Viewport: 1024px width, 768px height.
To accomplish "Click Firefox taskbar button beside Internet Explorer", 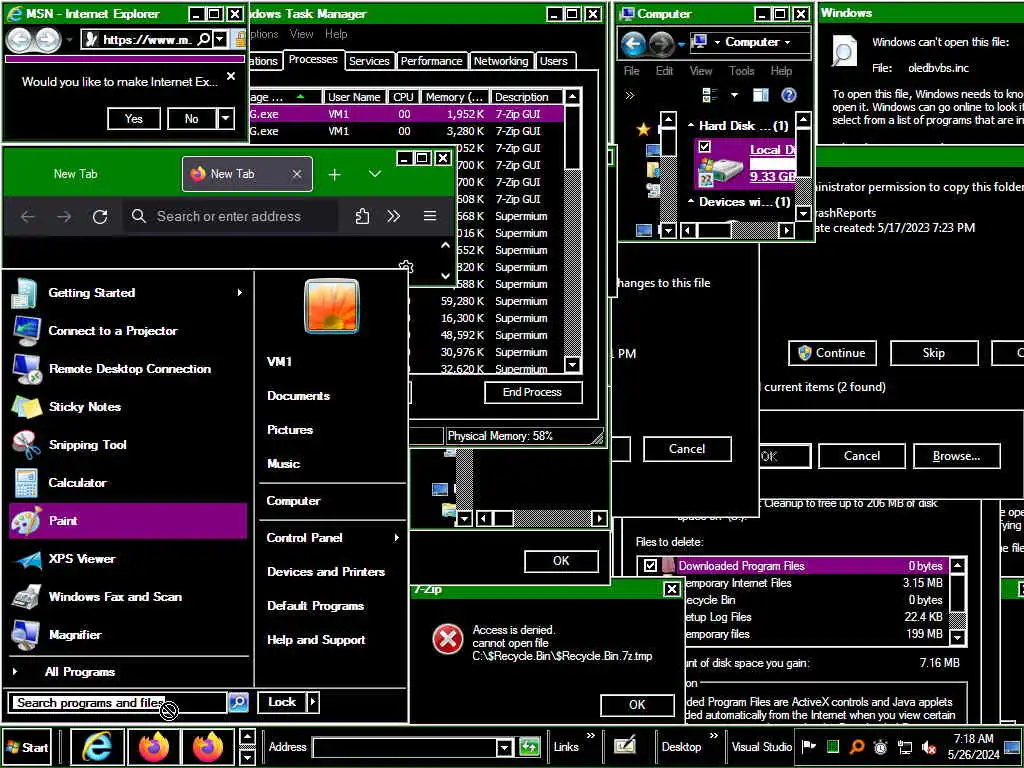I will [153, 747].
